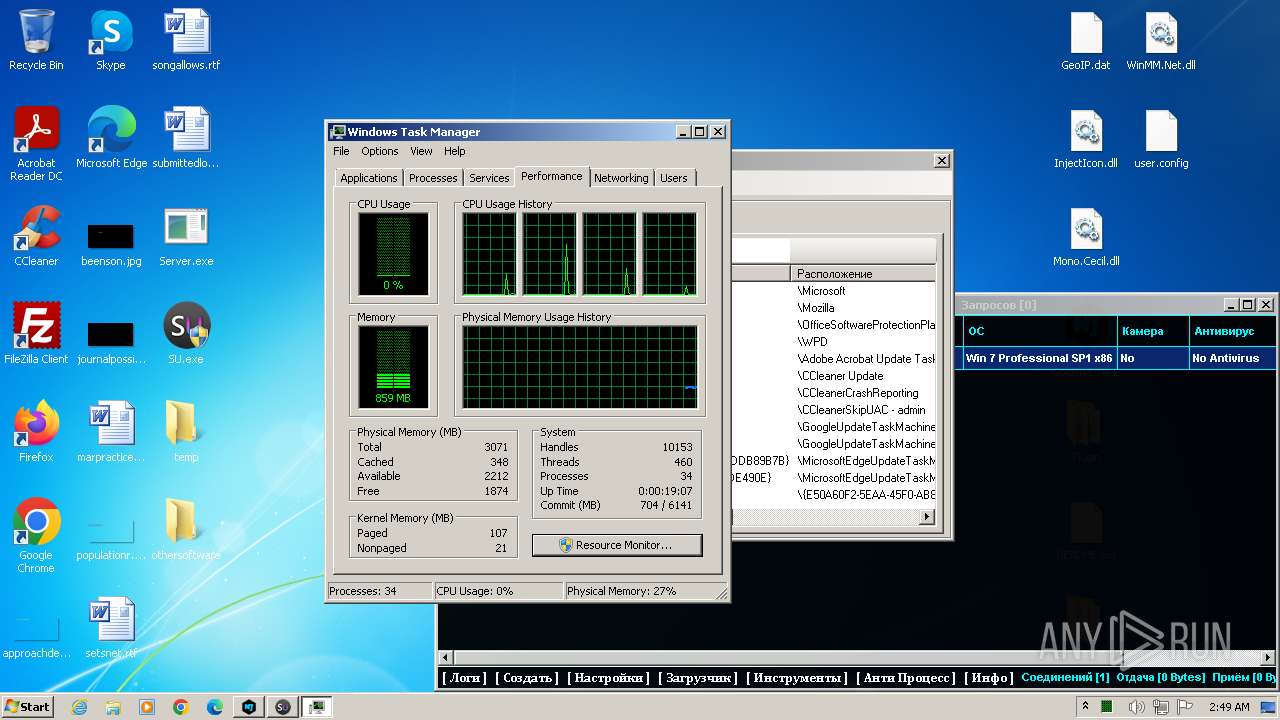The width and height of the screenshot is (1280, 720).
Task: Click the [Логи] button in bottom bar
Action: coord(465,678)
